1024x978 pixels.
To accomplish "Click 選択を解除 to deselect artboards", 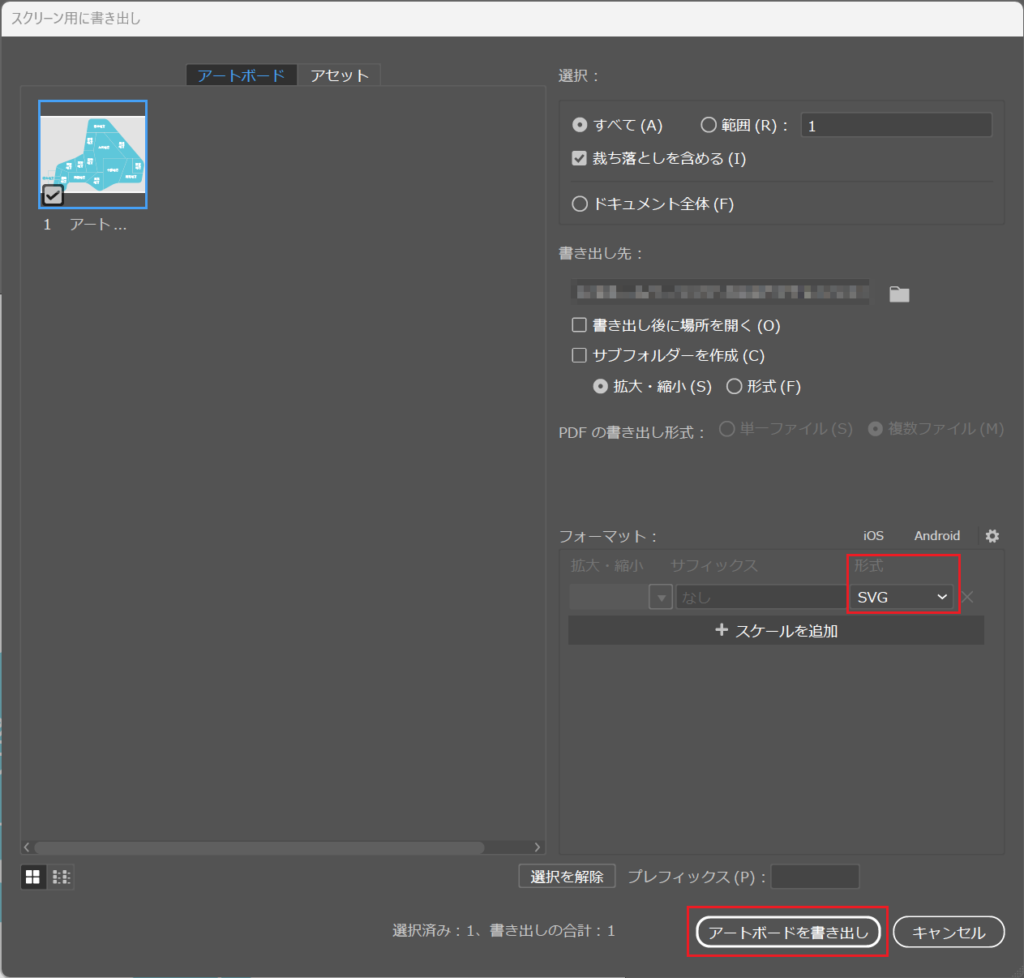I will click(x=566, y=876).
